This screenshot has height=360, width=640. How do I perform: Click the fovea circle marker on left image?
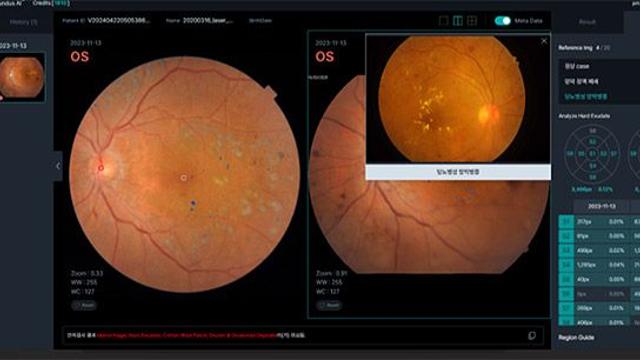point(184,178)
